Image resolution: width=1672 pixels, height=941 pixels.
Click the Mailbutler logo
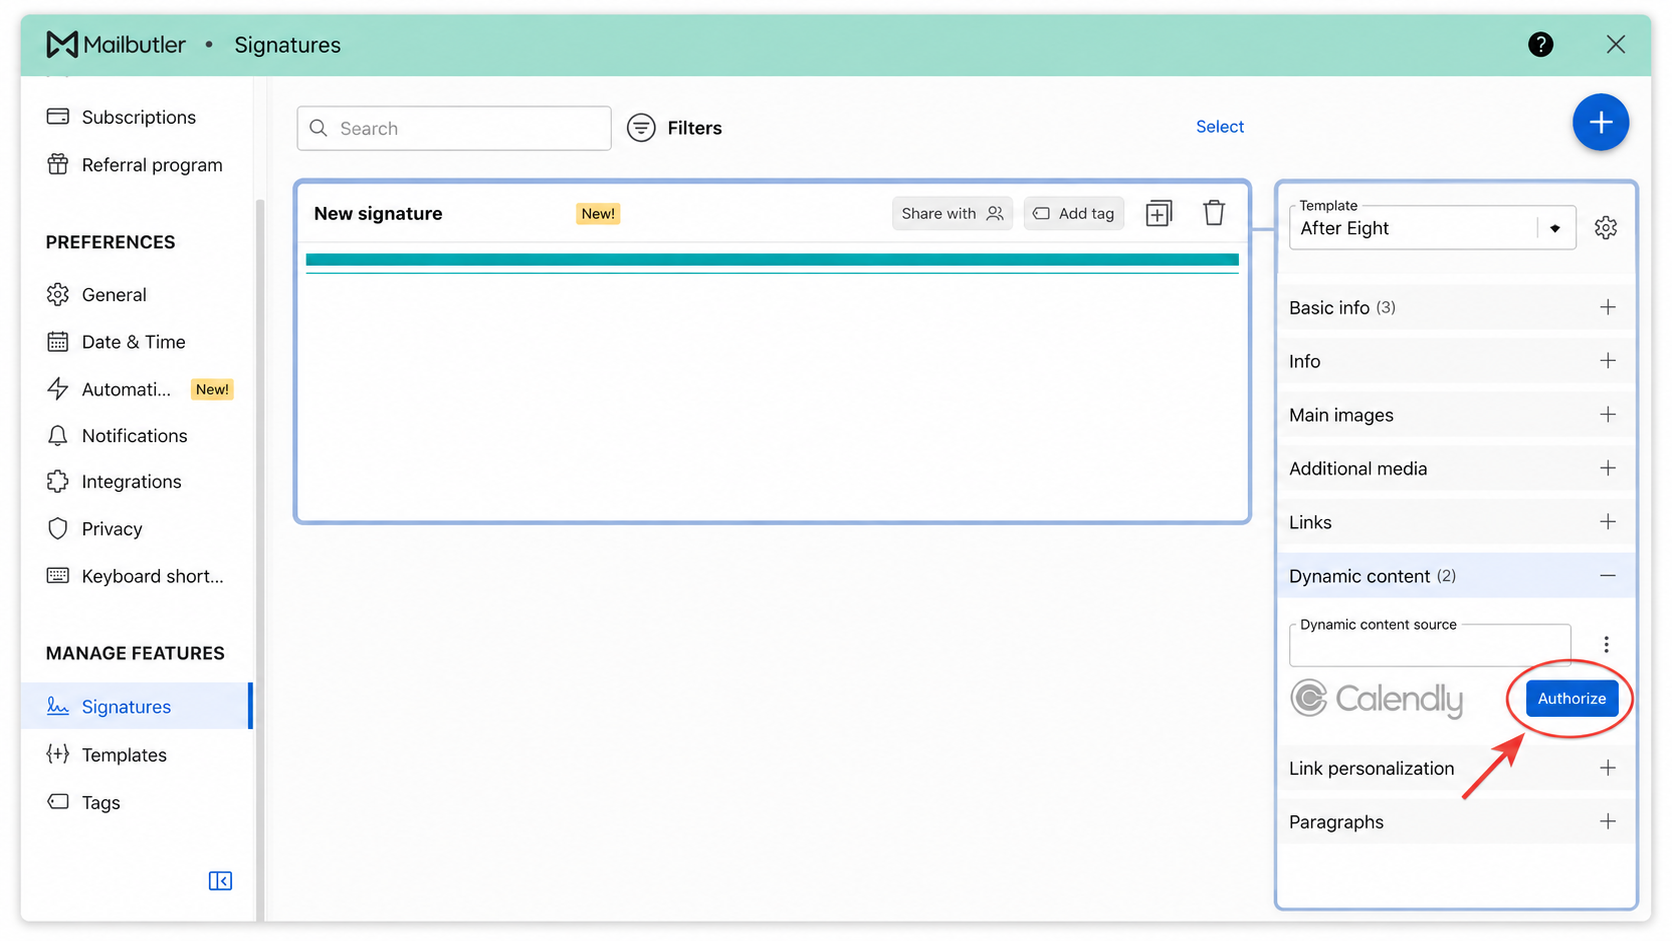(x=115, y=44)
